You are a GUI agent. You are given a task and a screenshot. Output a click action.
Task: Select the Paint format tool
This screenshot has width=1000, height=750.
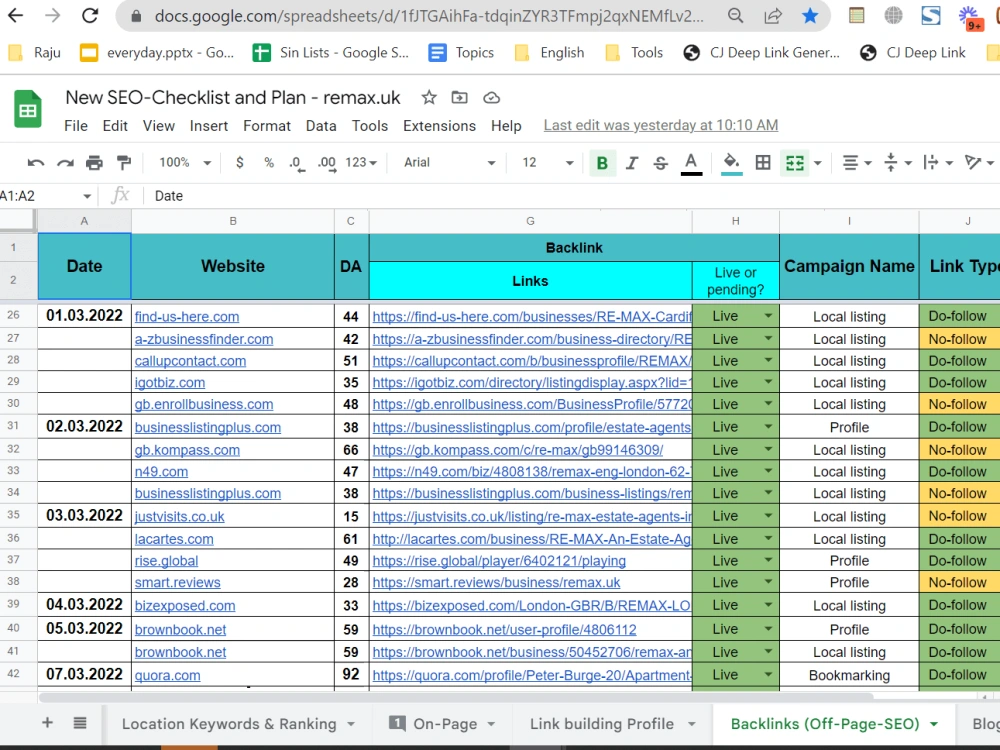tap(124, 163)
